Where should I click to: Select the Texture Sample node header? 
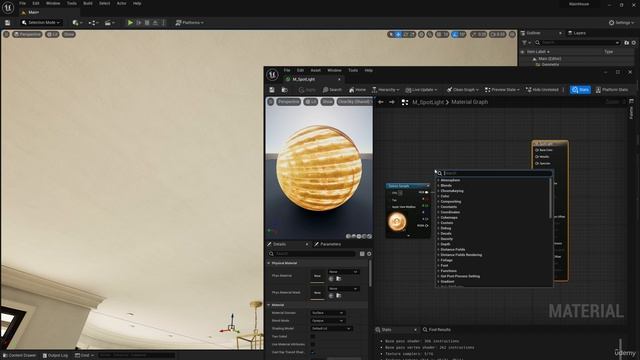point(408,186)
